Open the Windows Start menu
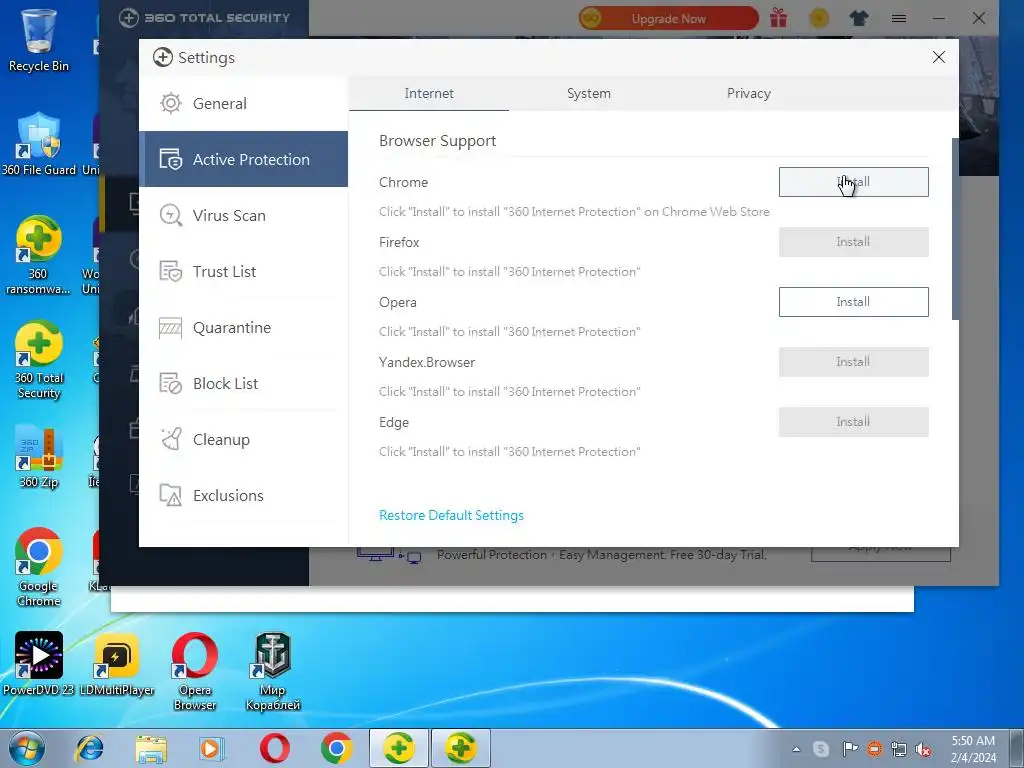 [27, 748]
